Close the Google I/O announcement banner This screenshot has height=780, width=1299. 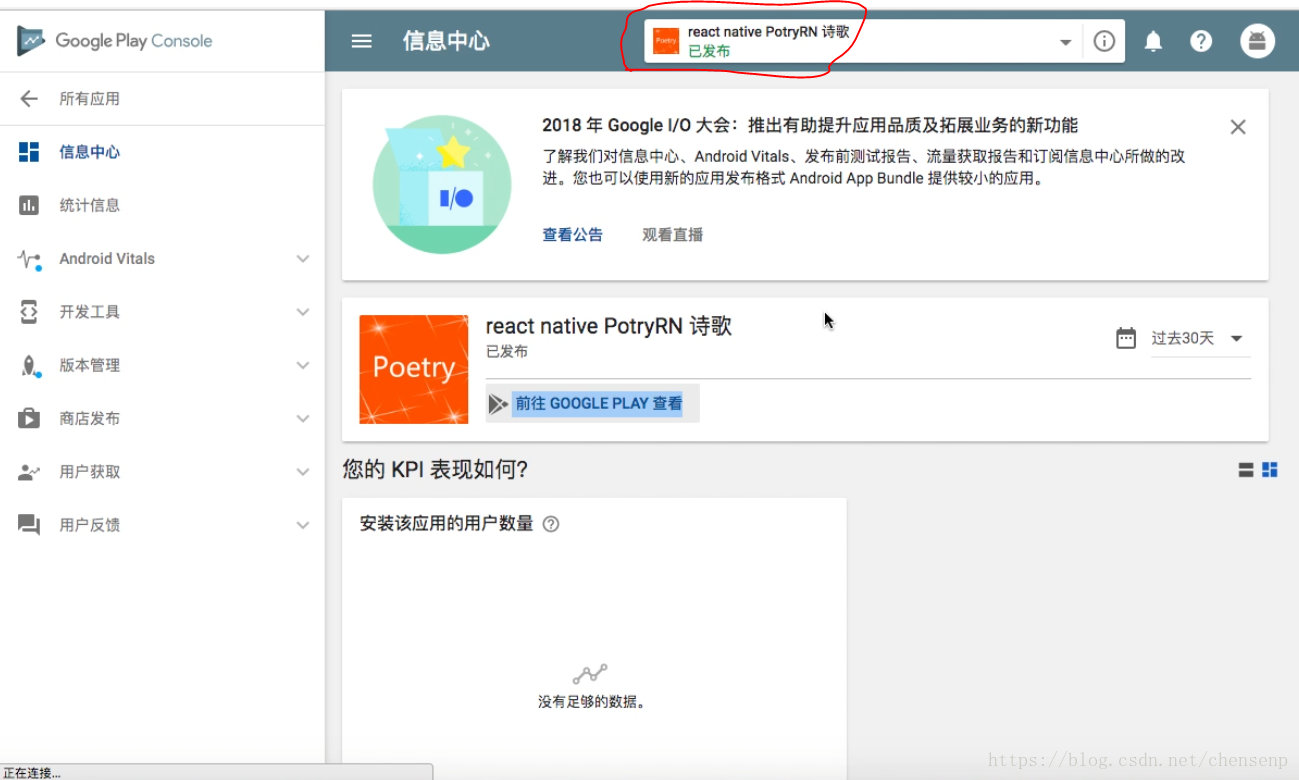[1238, 127]
